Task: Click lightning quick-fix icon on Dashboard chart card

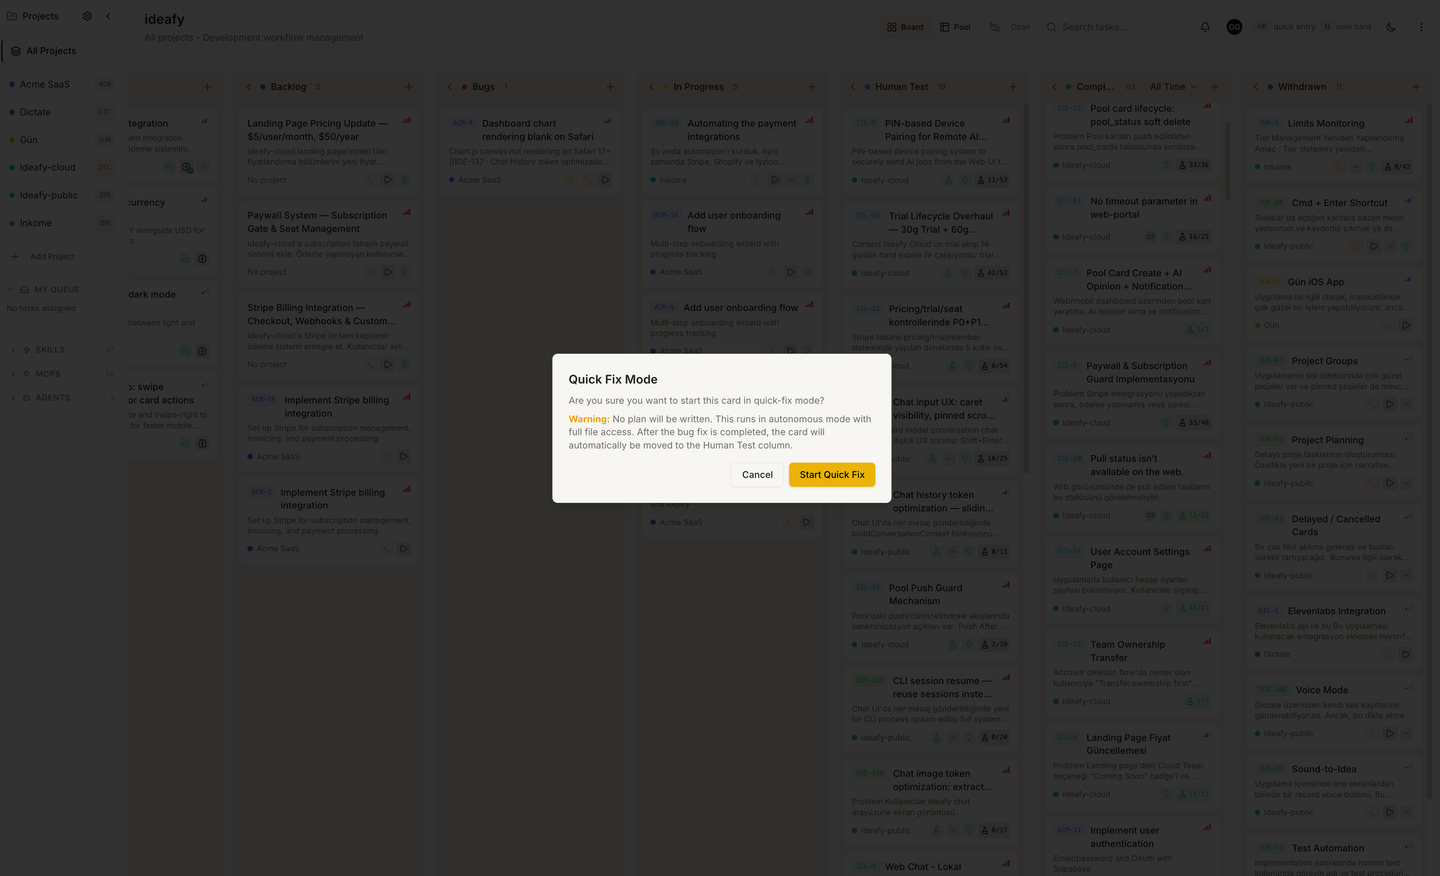Action: click(x=571, y=180)
